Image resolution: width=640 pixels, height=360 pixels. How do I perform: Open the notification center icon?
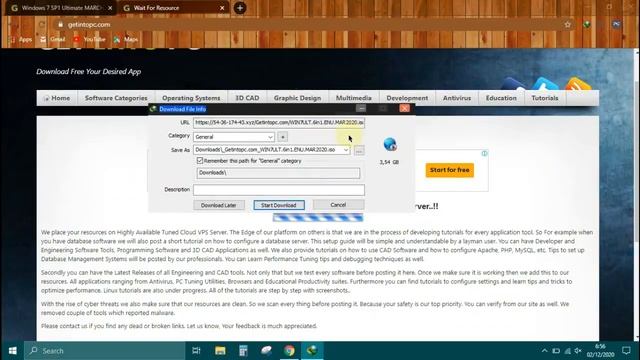[627, 351]
